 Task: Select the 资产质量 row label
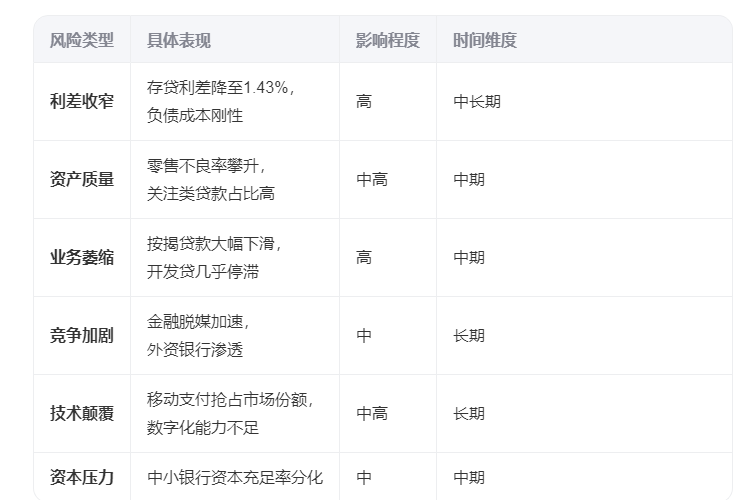pos(82,179)
